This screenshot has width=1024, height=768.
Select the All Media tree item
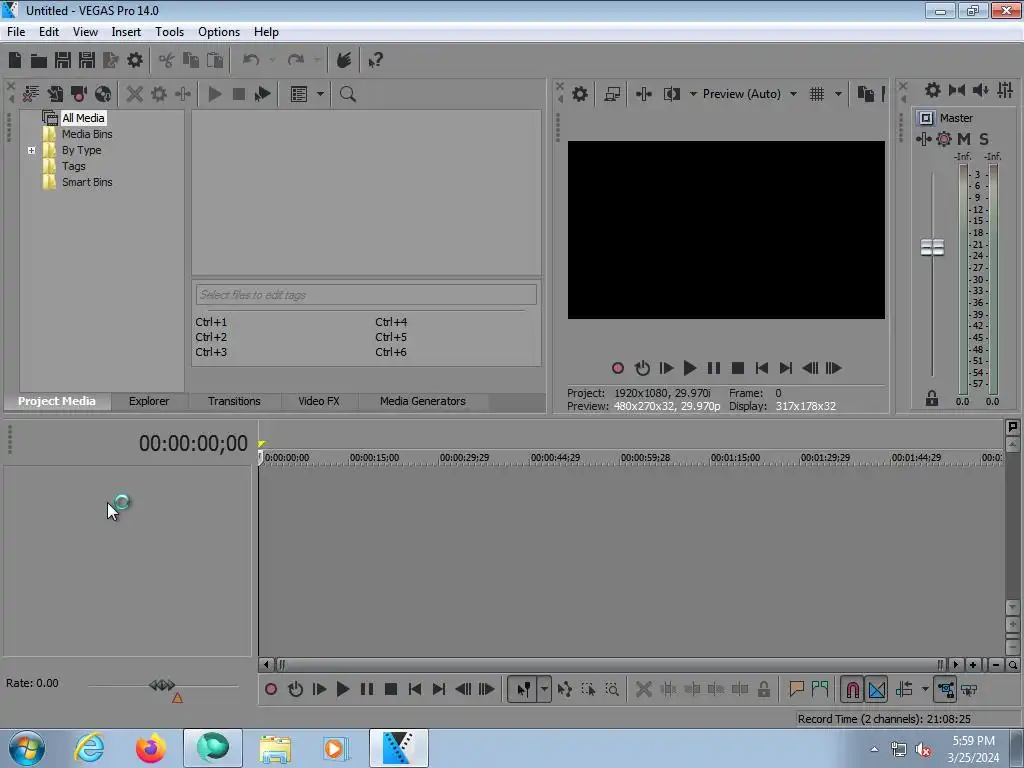tap(83, 118)
